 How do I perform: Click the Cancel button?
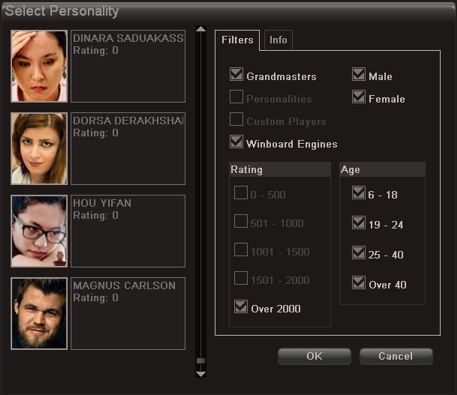pos(396,356)
